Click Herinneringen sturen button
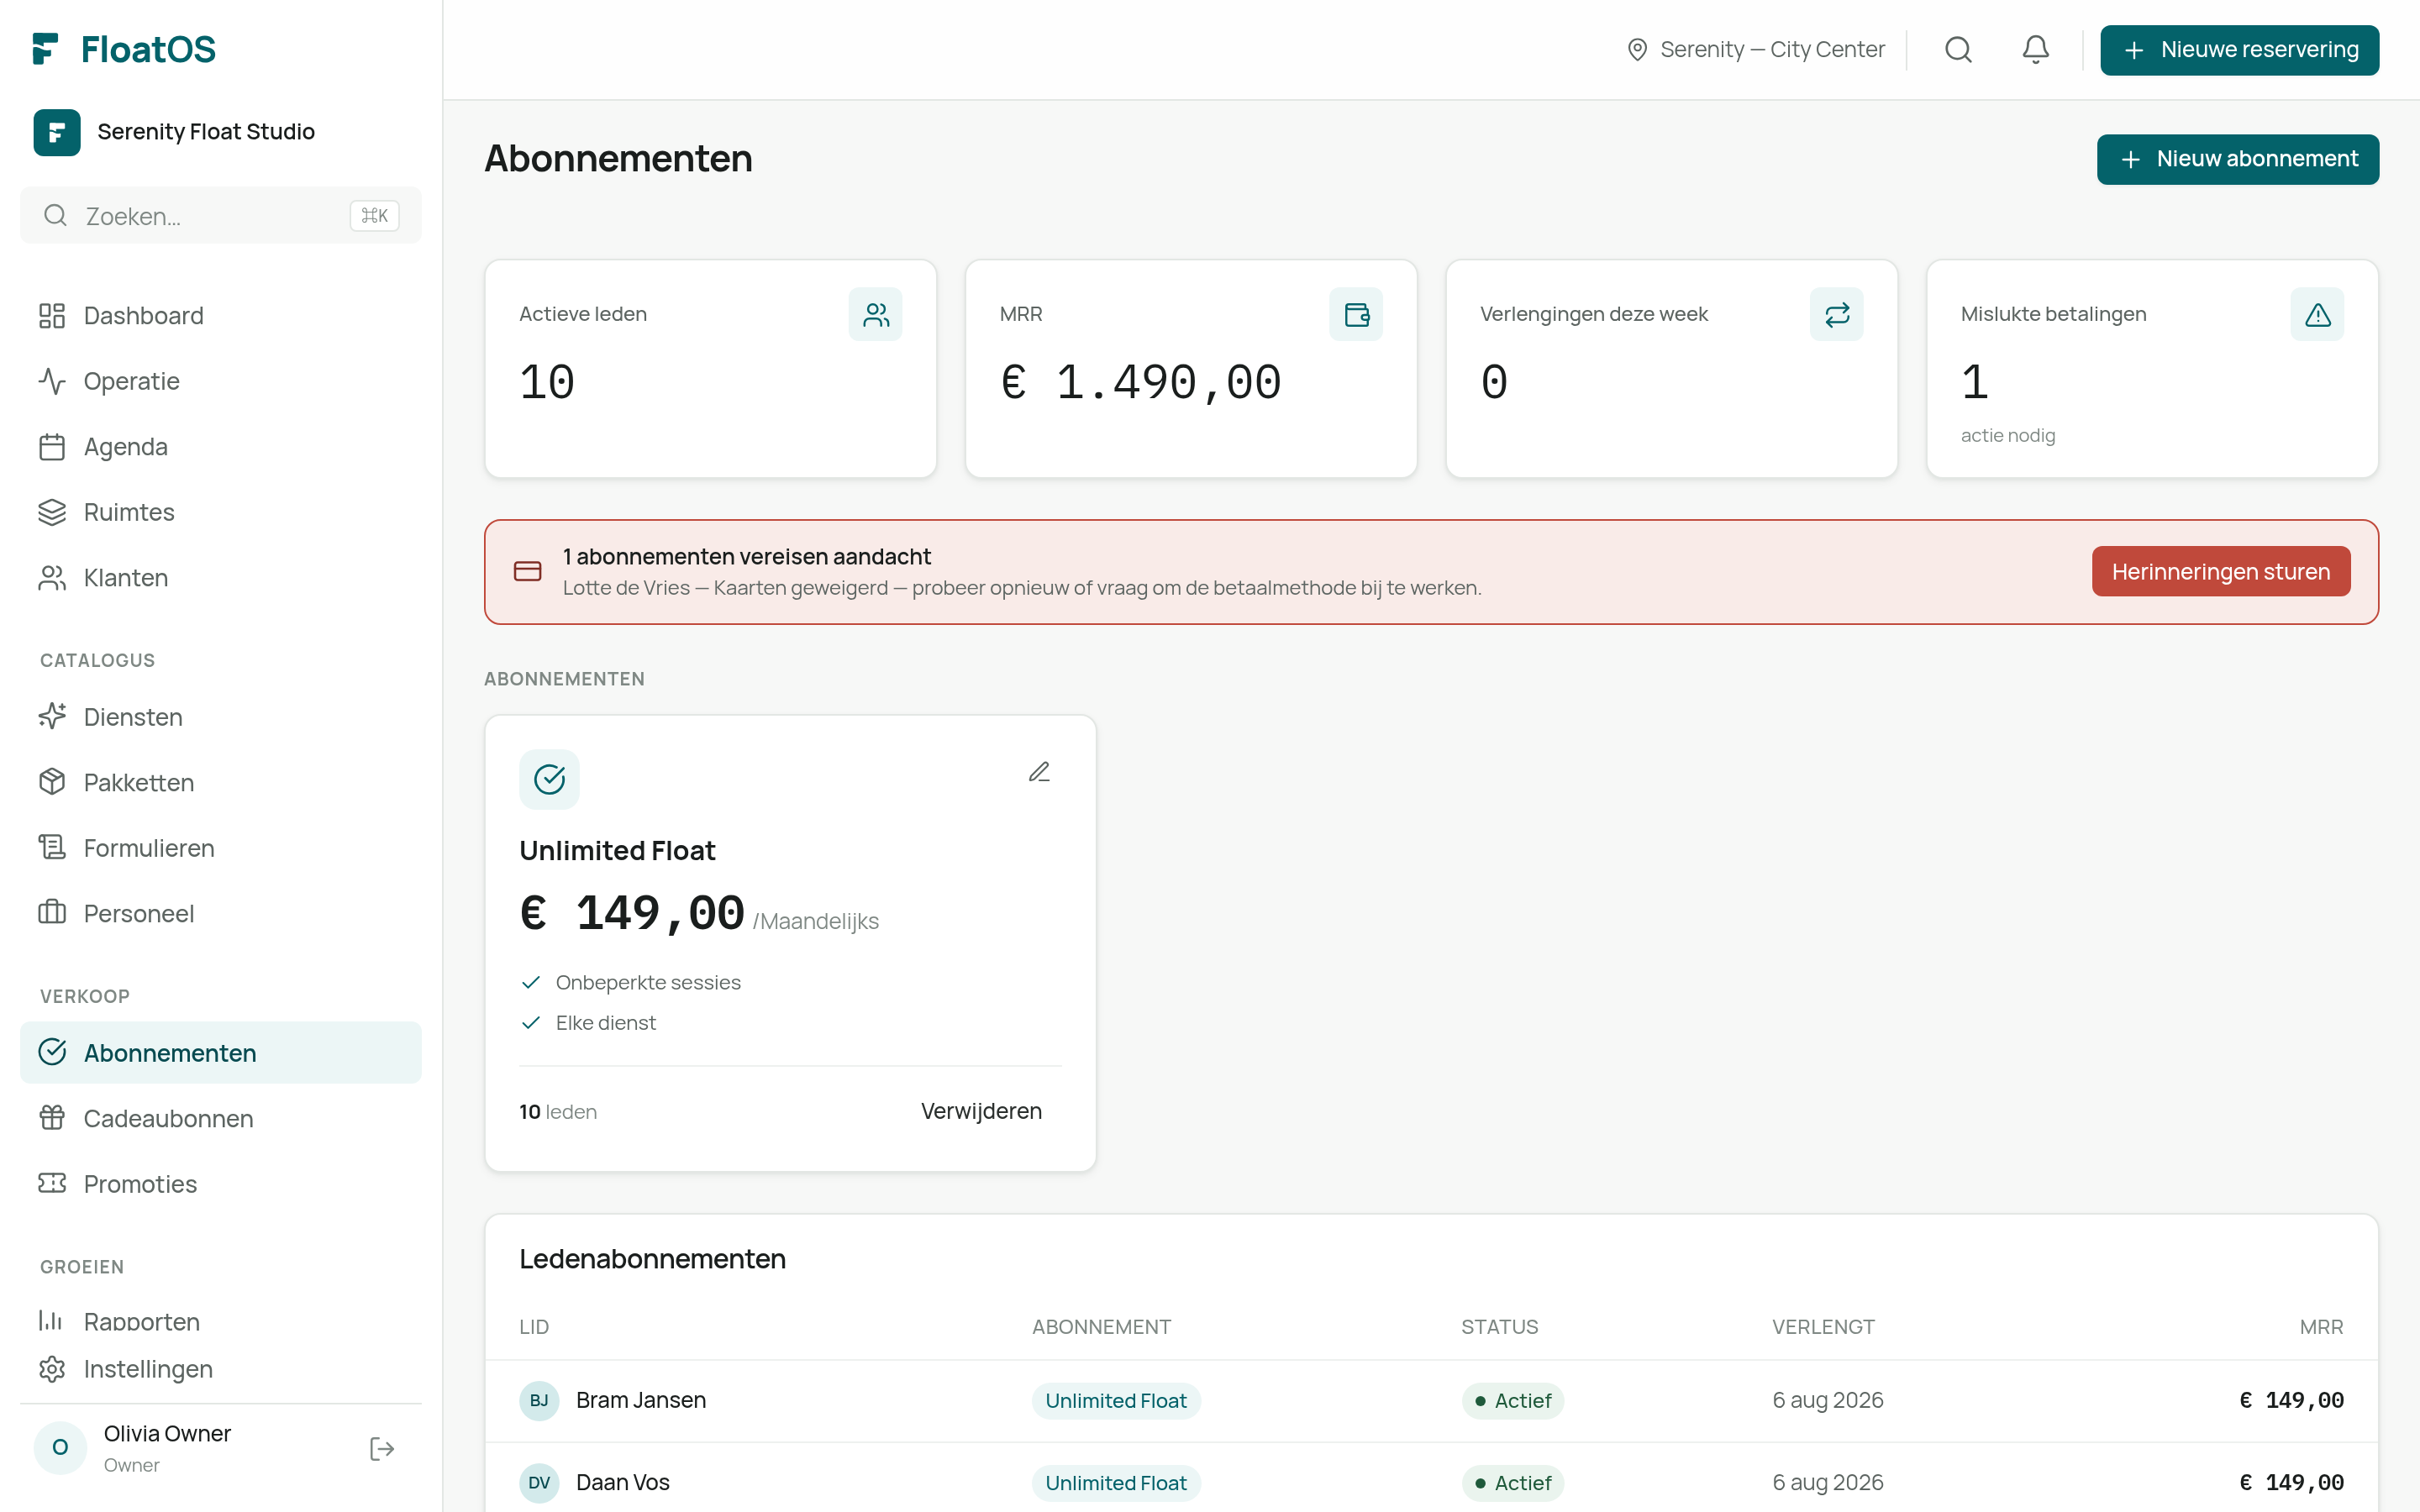 pyautogui.click(x=2220, y=571)
